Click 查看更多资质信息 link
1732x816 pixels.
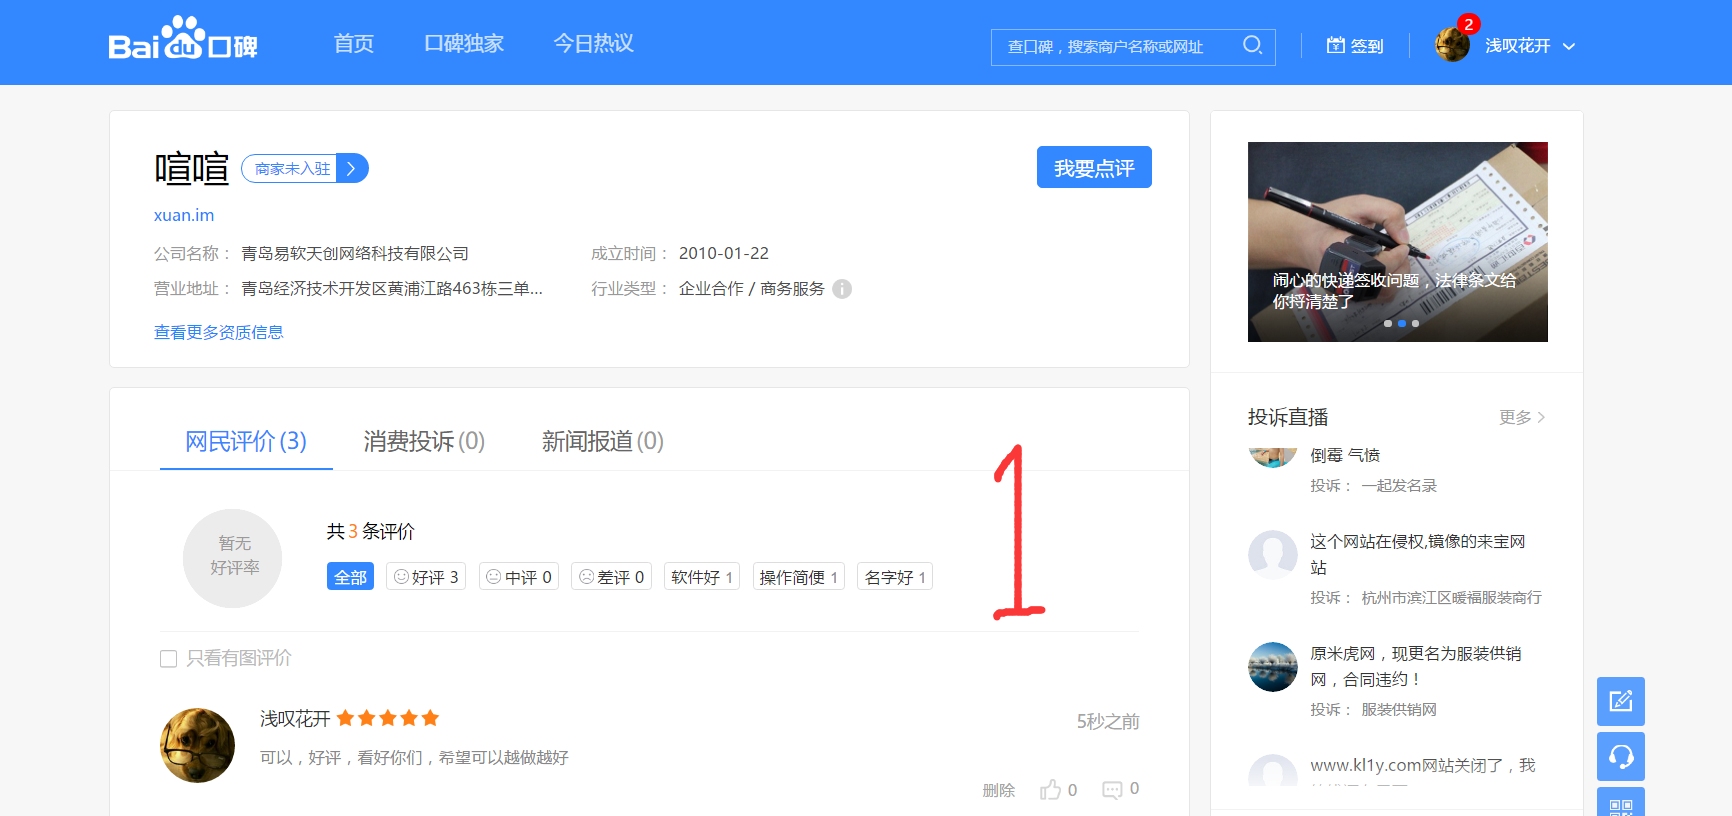pyautogui.click(x=219, y=333)
